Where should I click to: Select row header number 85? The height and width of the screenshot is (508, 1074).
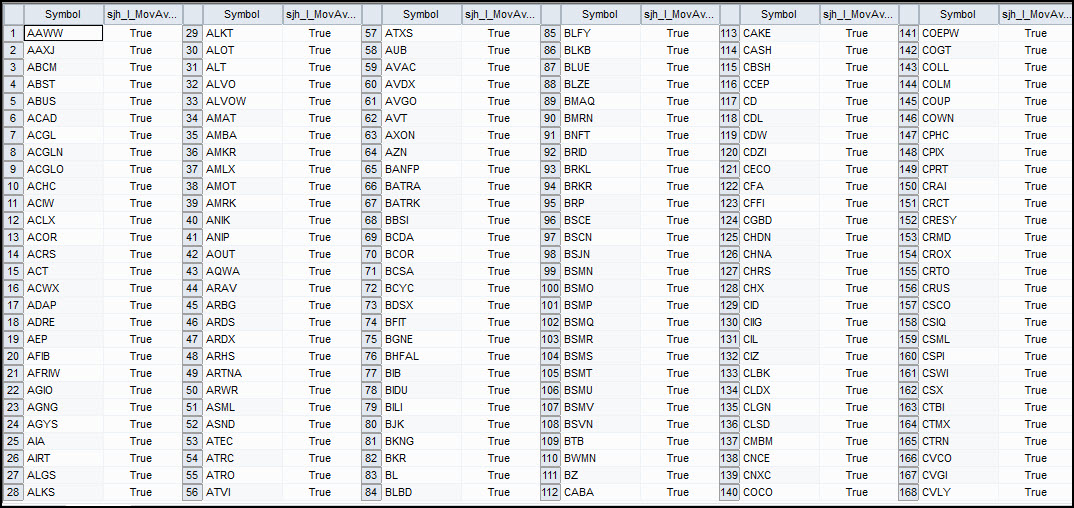550,33
